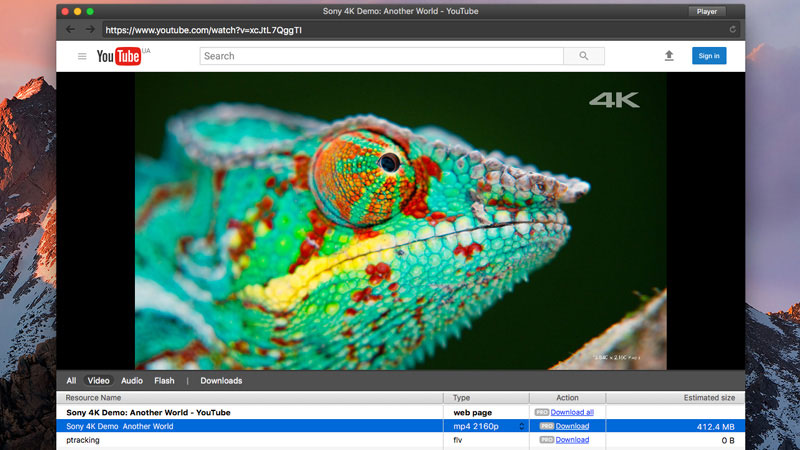Sort by Estimated size column header
Image resolution: width=800 pixels, height=450 pixels.
pyautogui.click(x=675, y=397)
